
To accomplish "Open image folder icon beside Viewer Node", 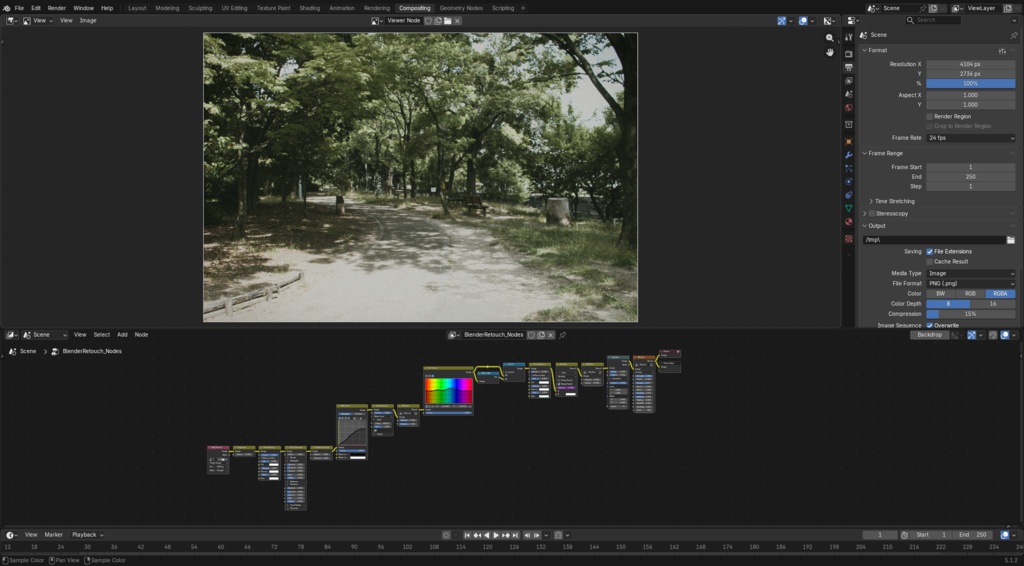I will pyautogui.click(x=447, y=21).
